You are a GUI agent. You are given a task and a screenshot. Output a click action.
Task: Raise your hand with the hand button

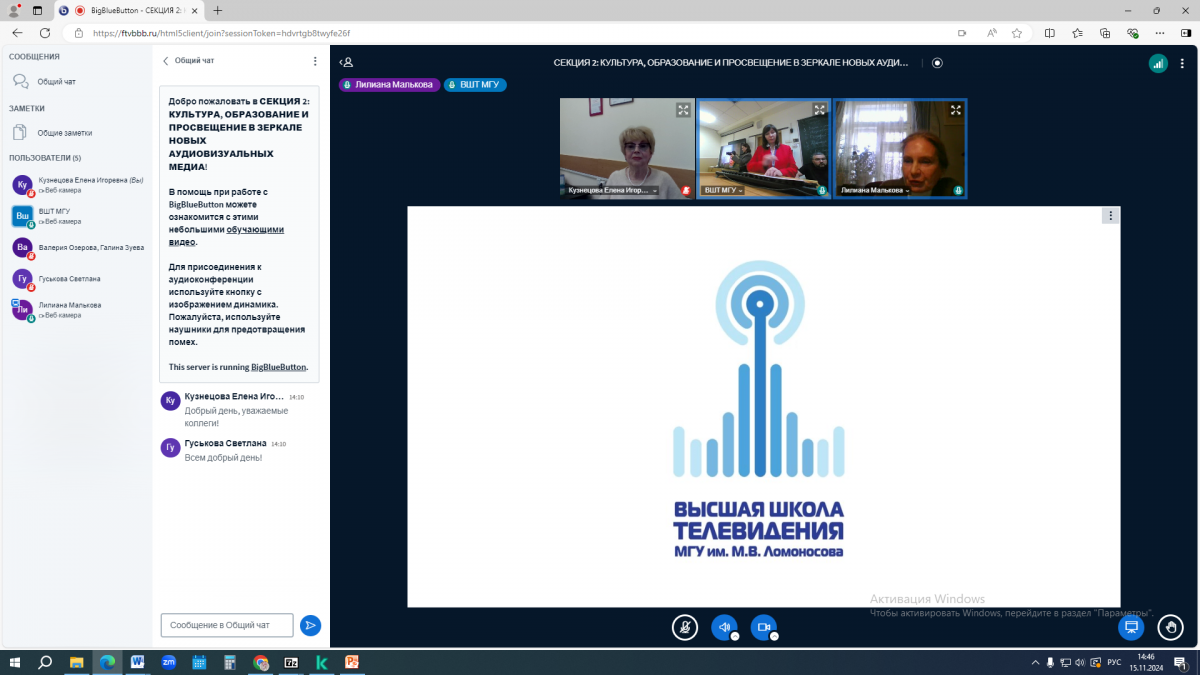tap(1170, 627)
